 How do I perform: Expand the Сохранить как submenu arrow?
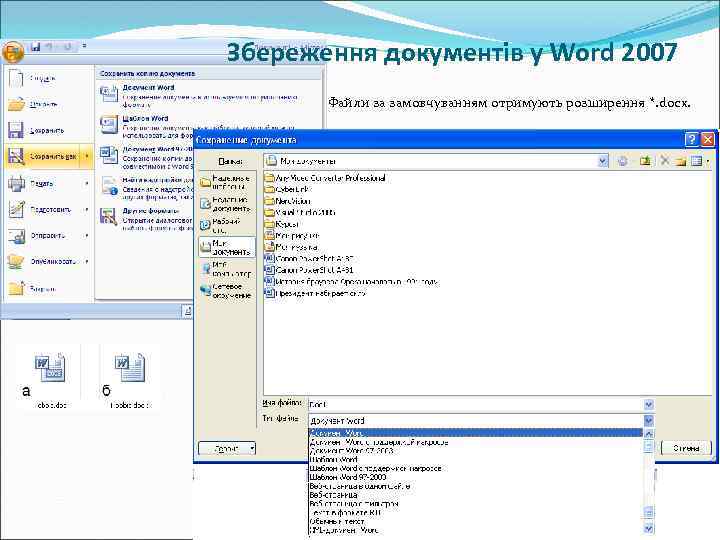87,156
